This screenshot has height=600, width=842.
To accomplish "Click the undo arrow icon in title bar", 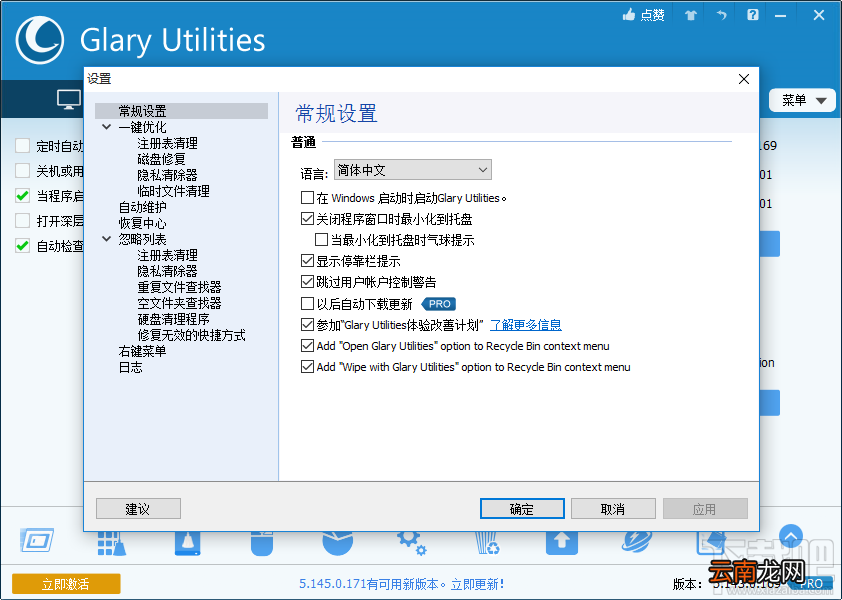I will (721, 15).
